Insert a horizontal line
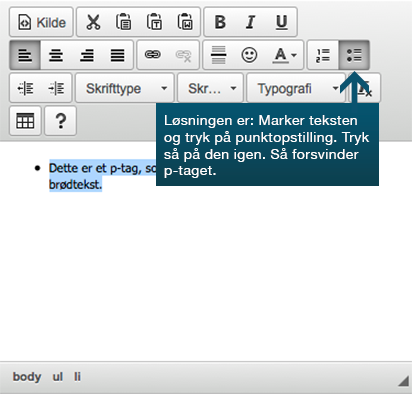Viewport: 412px width, 394px height. click(x=219, y=55)
